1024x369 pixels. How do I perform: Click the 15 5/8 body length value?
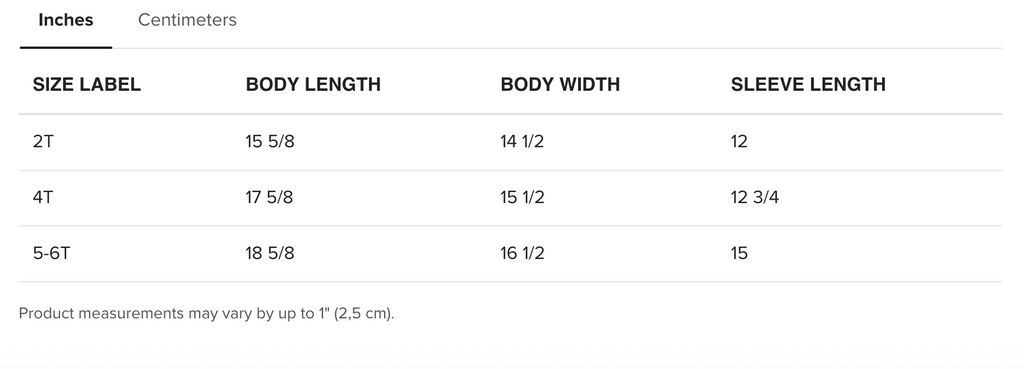(270, 141)
